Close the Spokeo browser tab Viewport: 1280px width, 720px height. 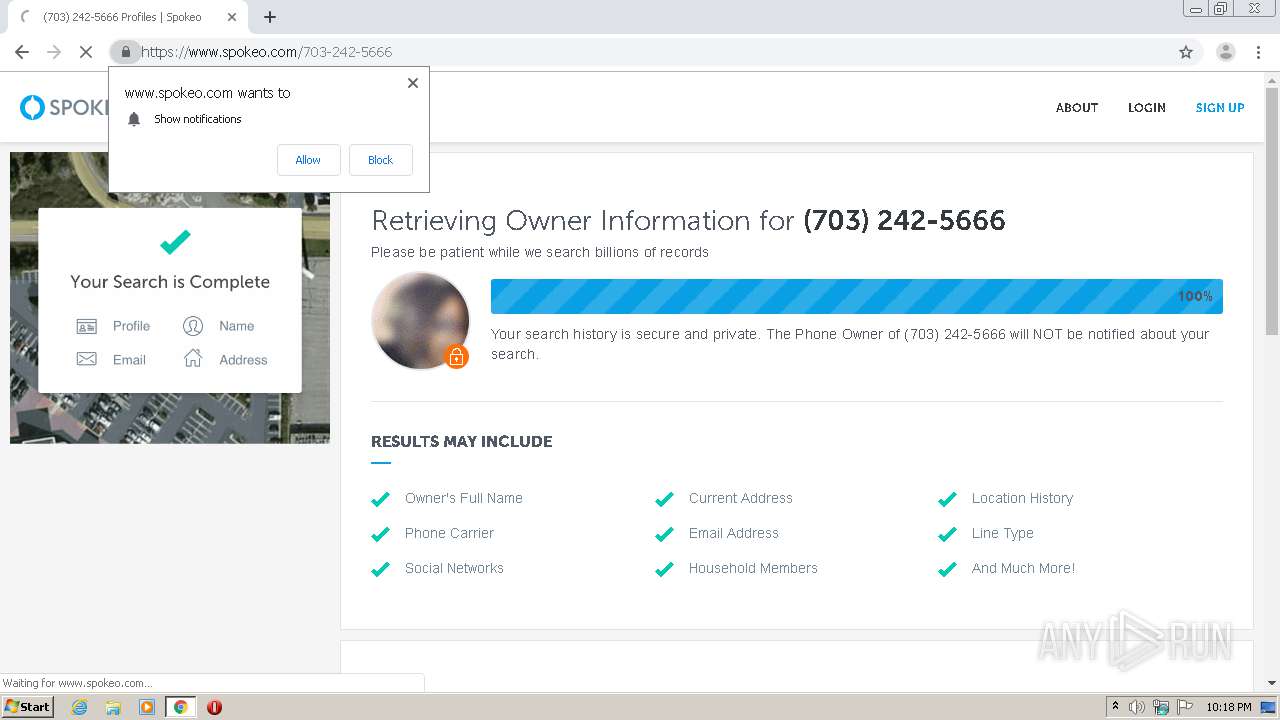tap(232, 17)
